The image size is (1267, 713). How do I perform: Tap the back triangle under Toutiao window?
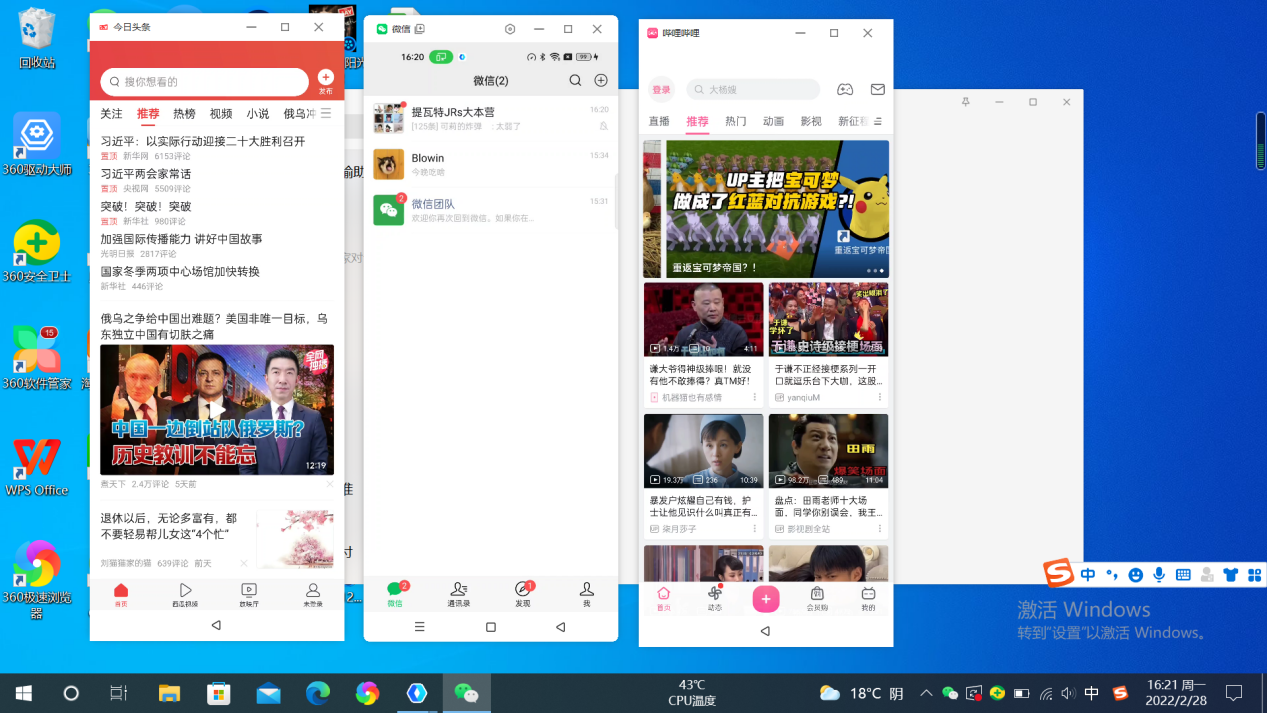[216, 625]
